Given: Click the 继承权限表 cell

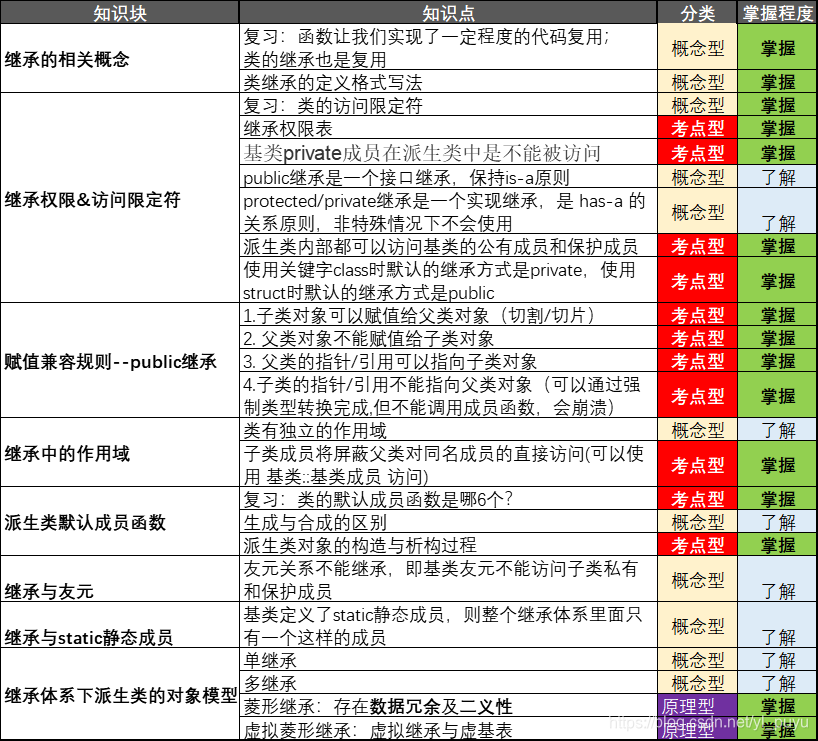Looking at the screenshot, I should [x=448, y=127].
